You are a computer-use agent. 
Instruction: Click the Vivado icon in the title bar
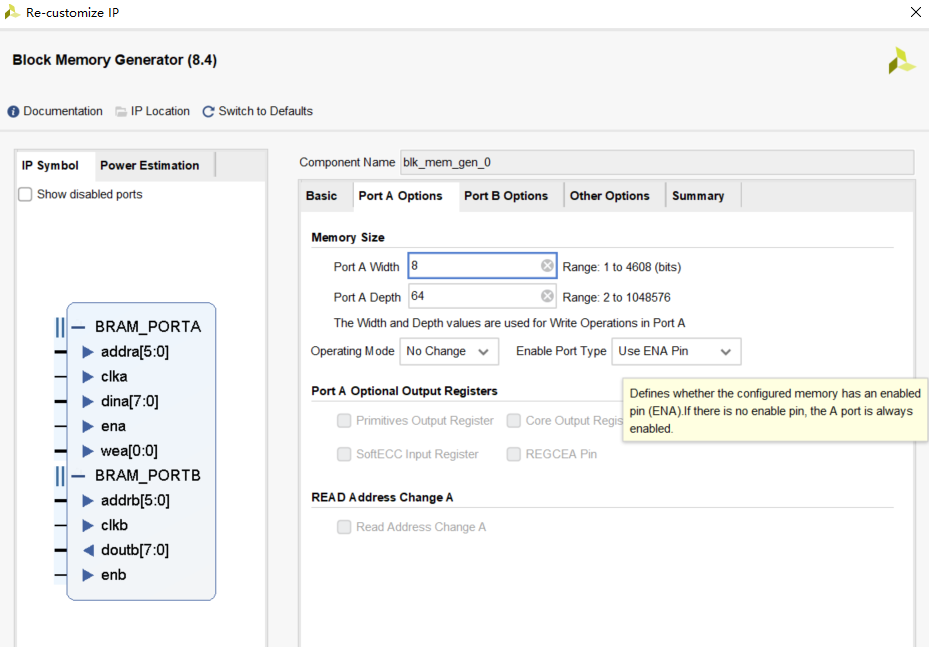12,12
